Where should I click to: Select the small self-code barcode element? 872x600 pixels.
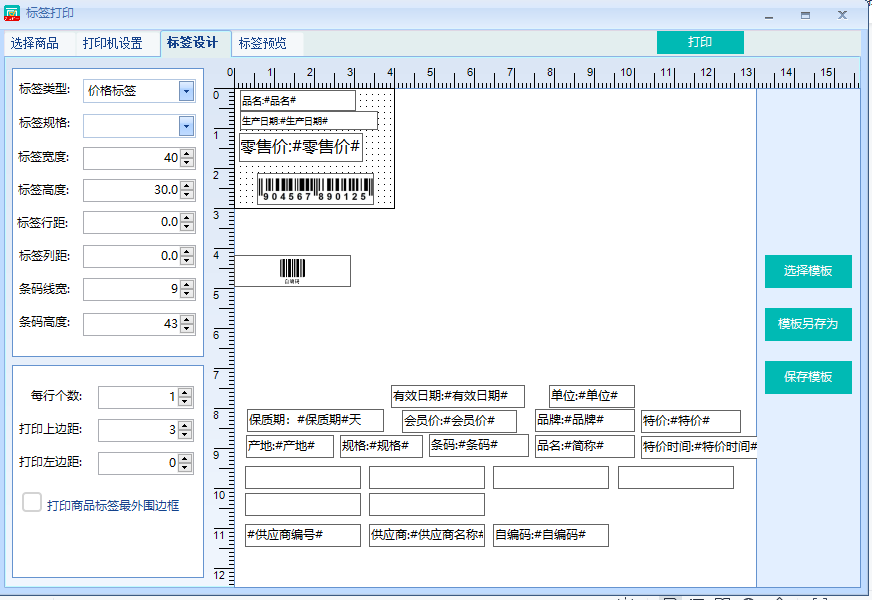point(292,270)
